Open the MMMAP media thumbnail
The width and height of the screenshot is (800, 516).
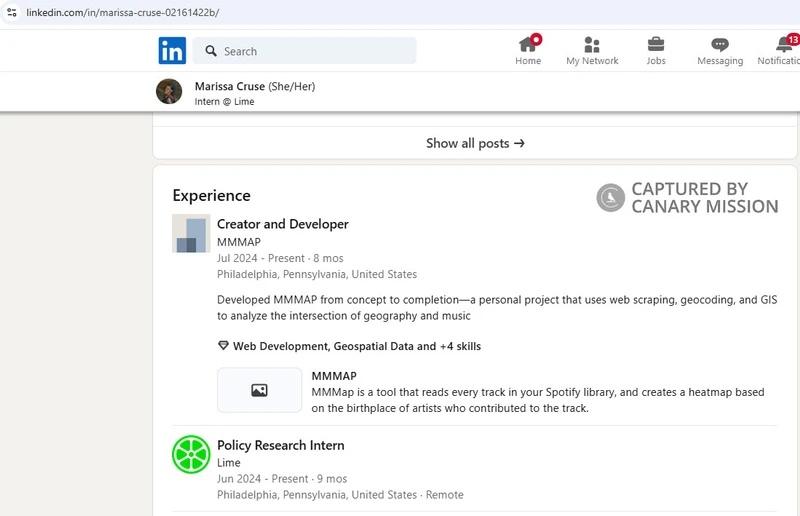coord(260,390)
